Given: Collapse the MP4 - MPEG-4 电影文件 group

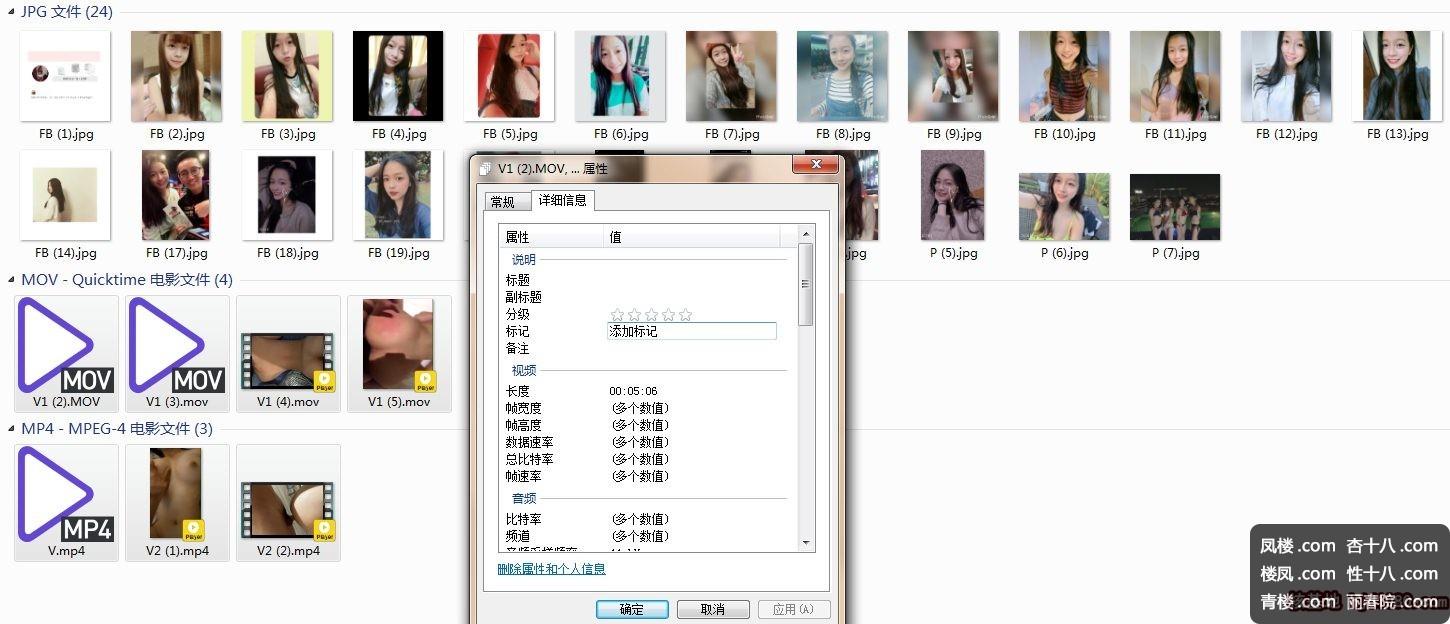Looking at the screenshot, I should [x=12, y=429].
